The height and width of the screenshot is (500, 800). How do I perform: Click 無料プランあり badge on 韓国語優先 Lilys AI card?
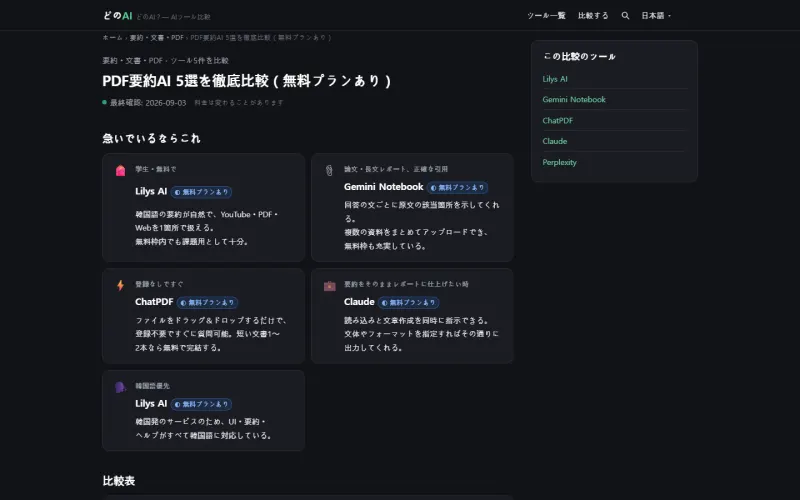(x=202, y=405)
